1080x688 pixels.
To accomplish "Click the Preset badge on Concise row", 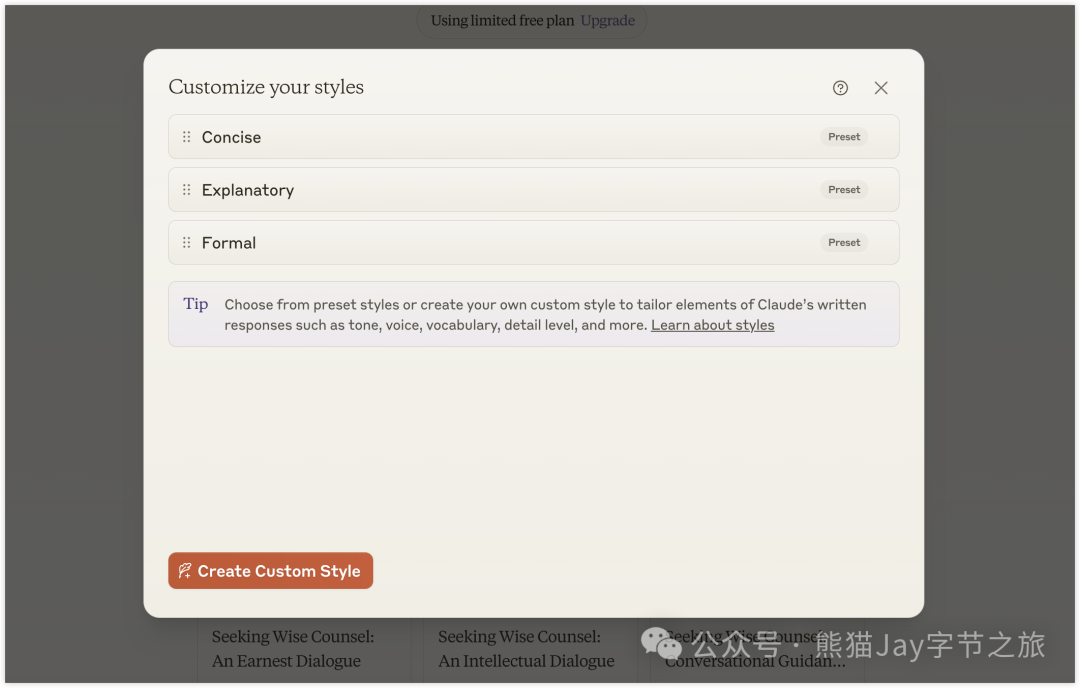I will [844, 136].
